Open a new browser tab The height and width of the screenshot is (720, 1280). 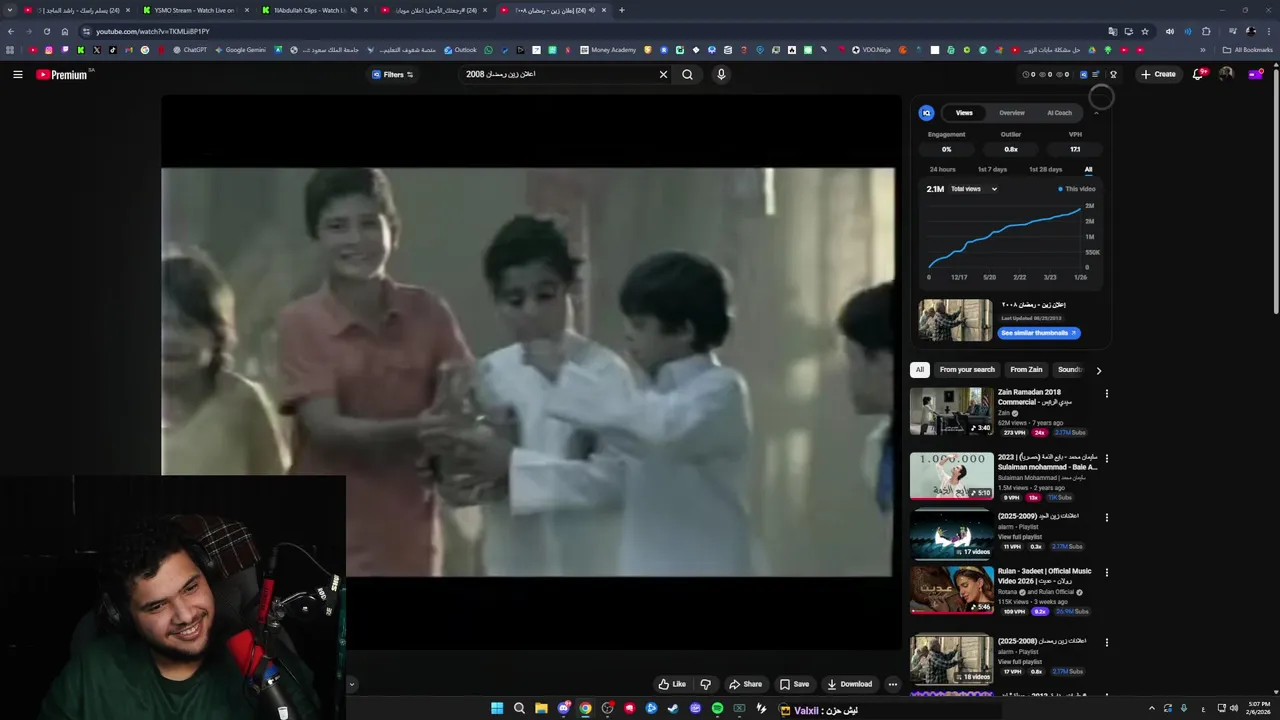[621, 10]
